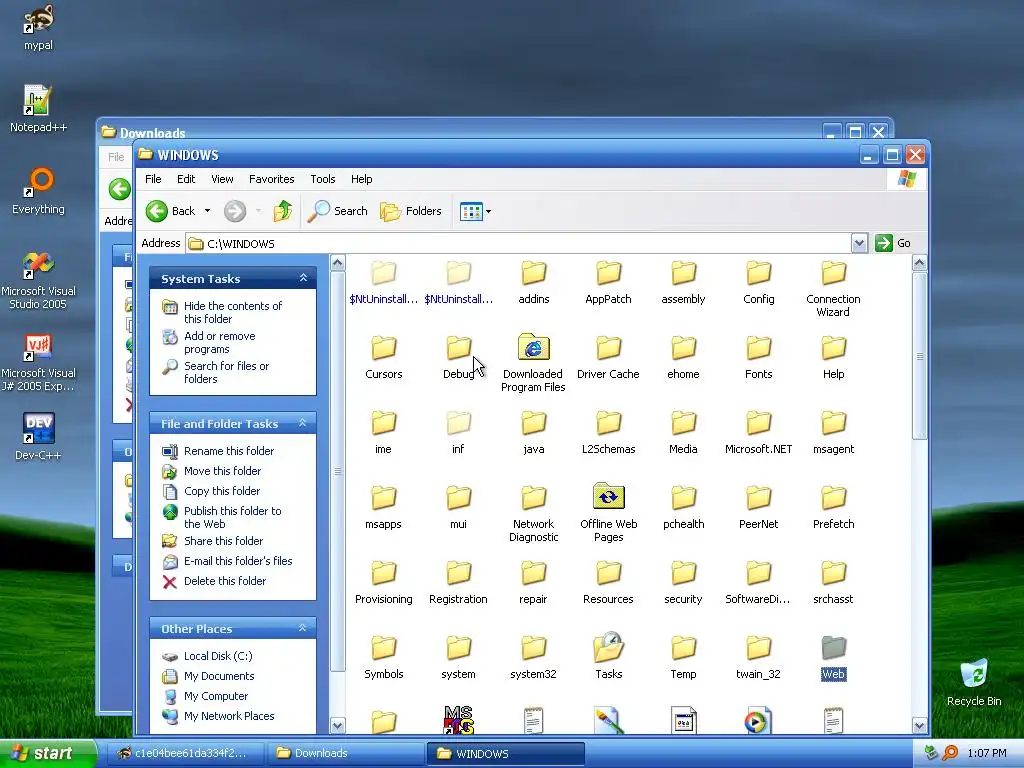The width and height of the screenshot is (1024, 768).
Task: Expand the Address bar dropdown arrow
Action: pyautogui.click(x=859, y=243)
